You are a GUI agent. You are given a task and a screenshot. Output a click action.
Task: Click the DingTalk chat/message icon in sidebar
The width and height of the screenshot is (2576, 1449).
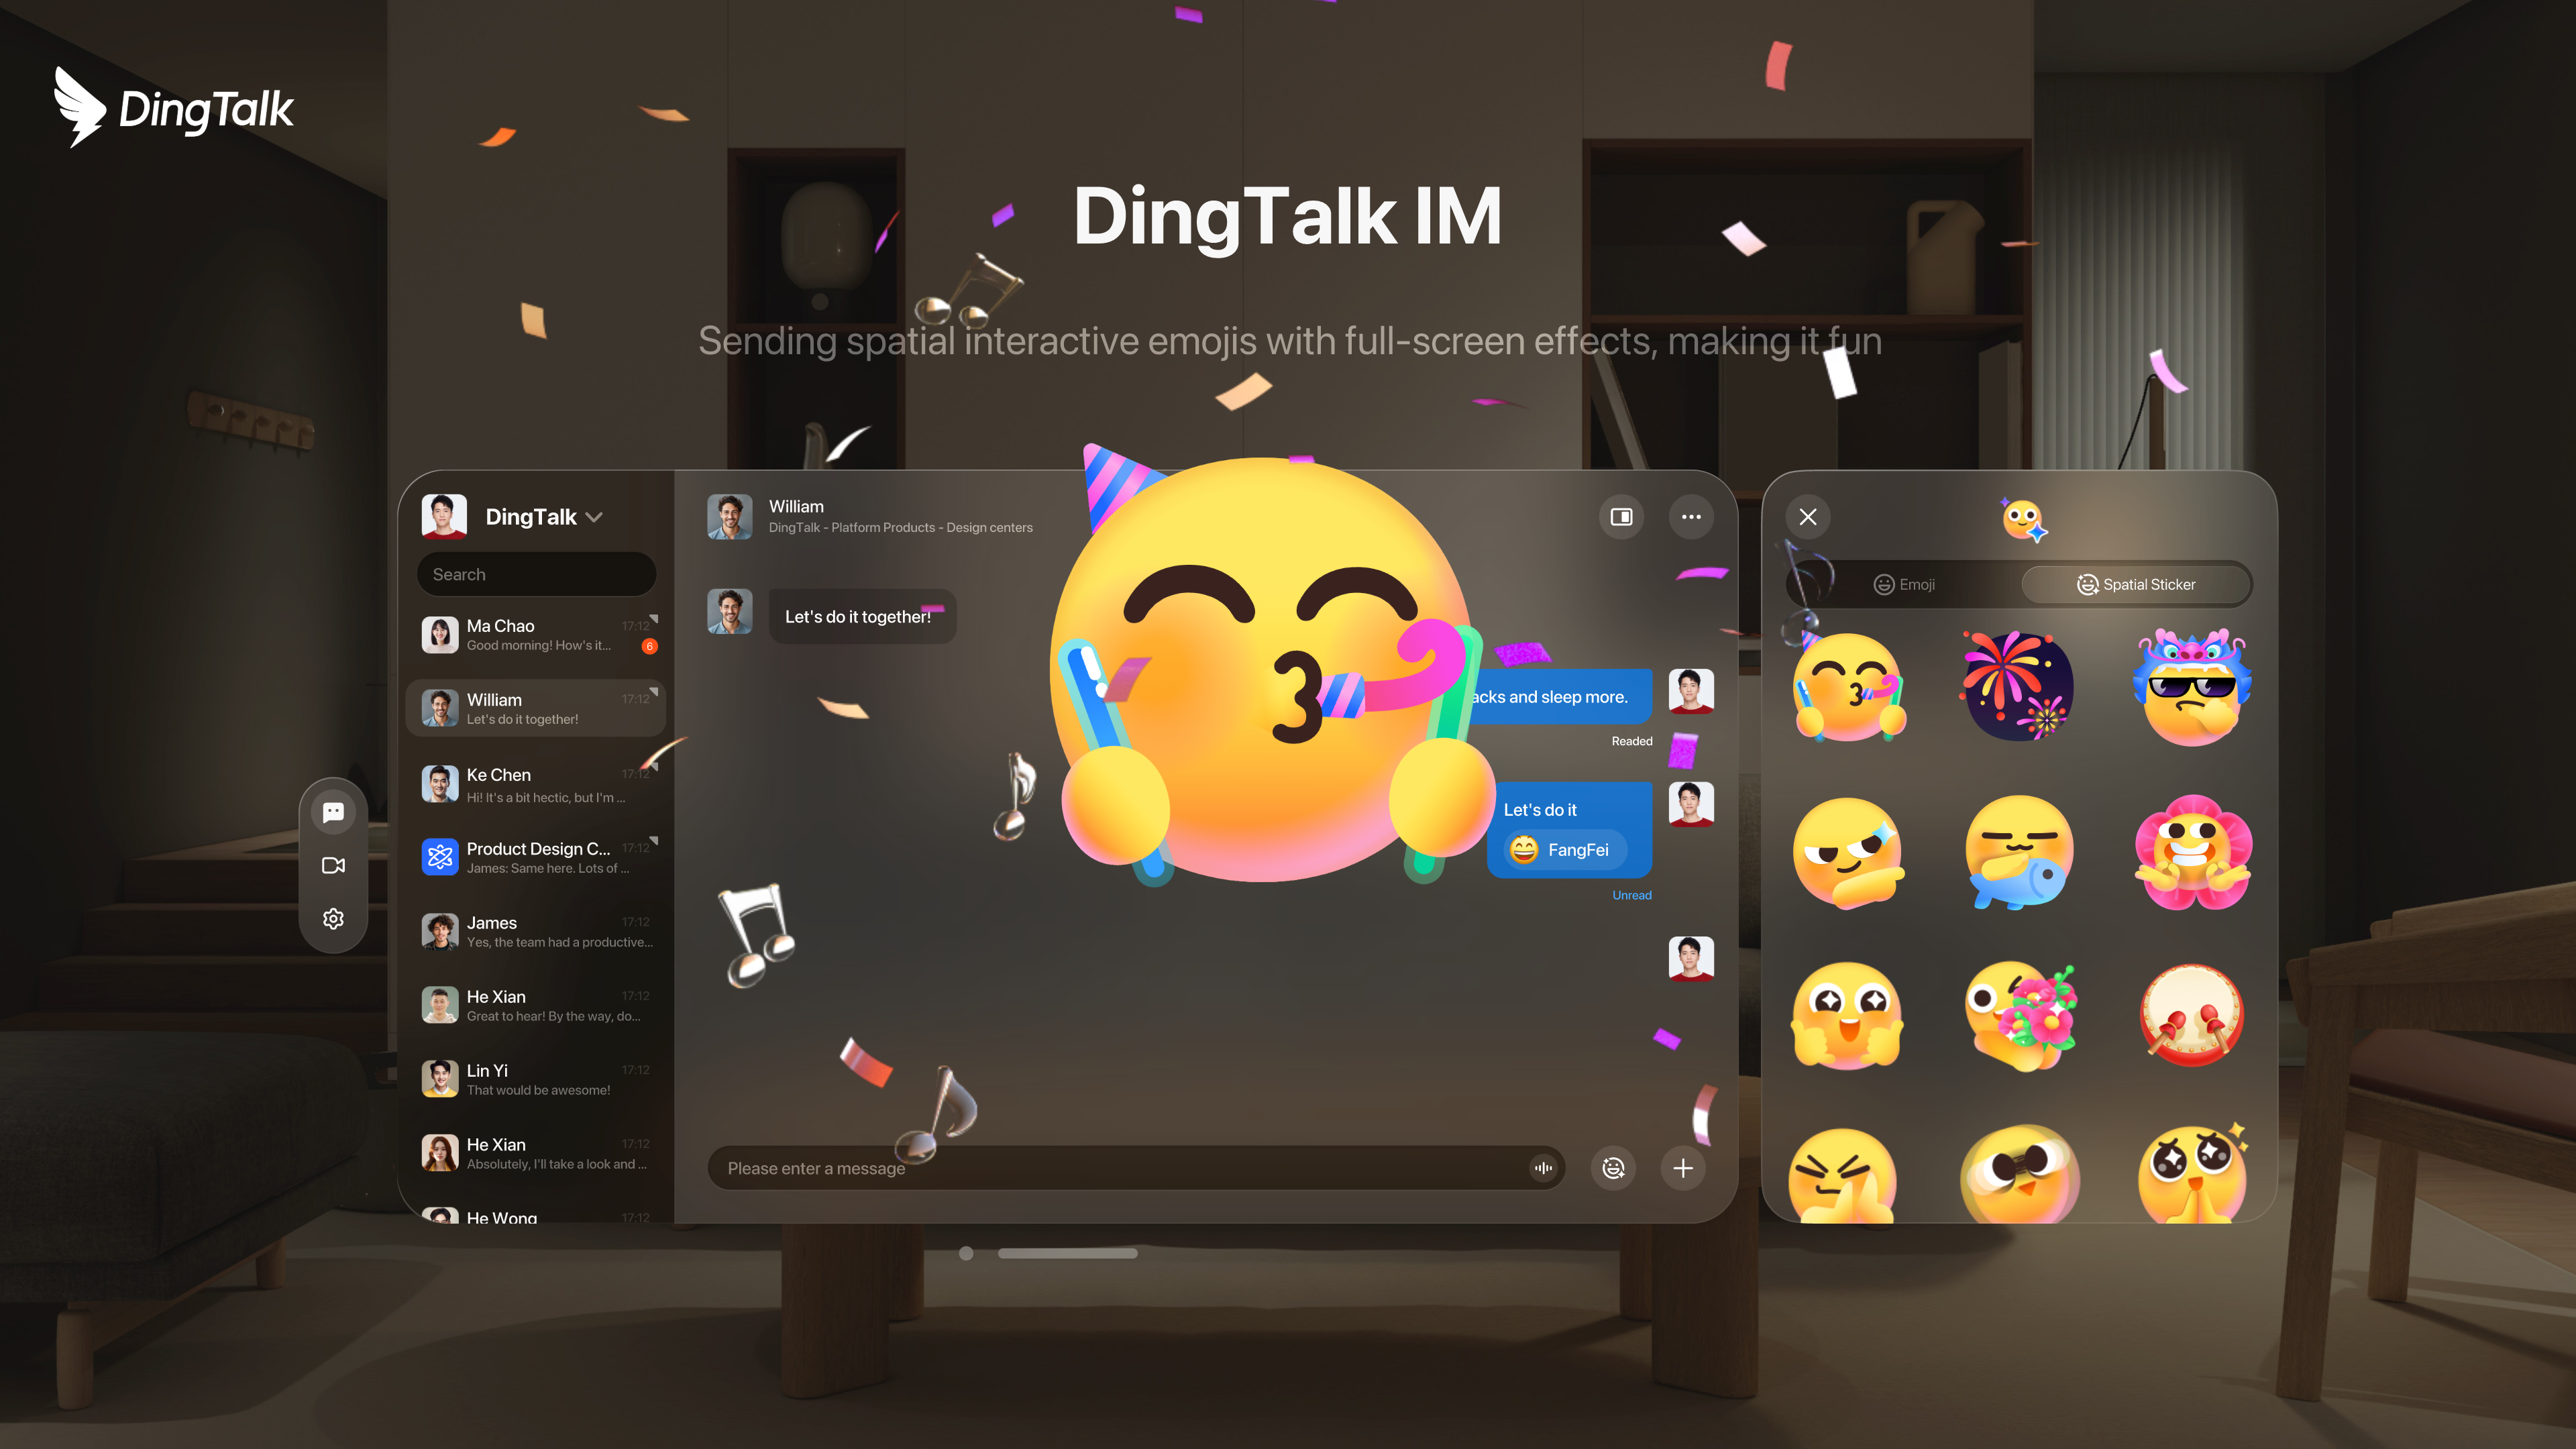click(x=334, y=812)
